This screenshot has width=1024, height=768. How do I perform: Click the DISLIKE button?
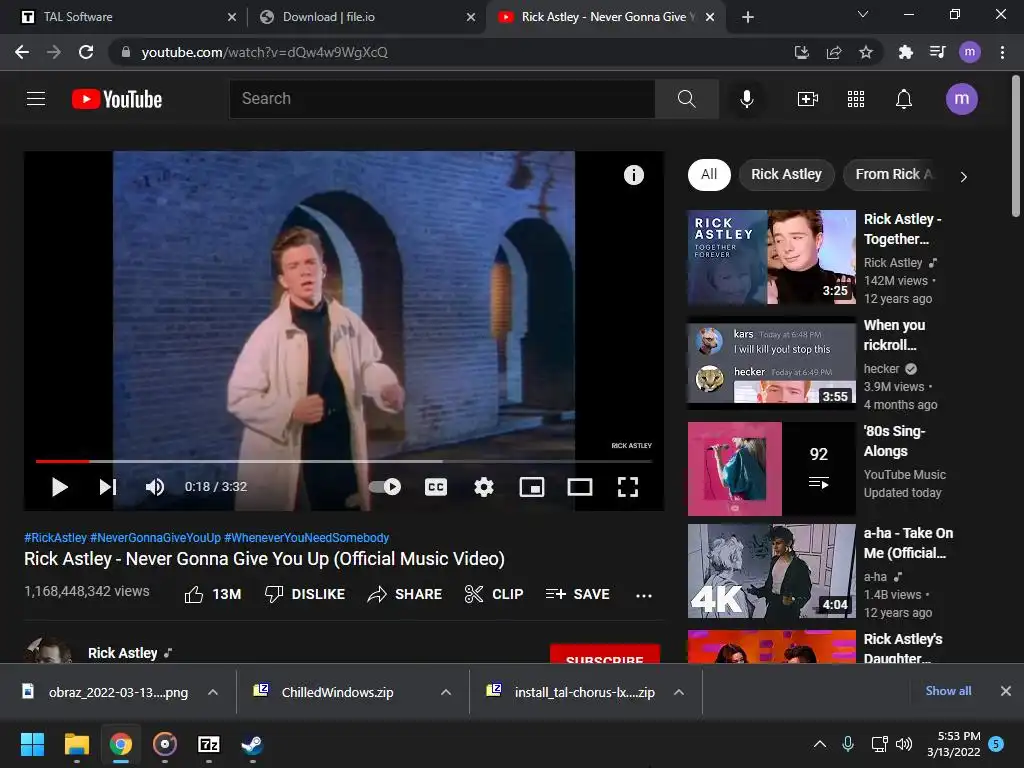(305, 594)
